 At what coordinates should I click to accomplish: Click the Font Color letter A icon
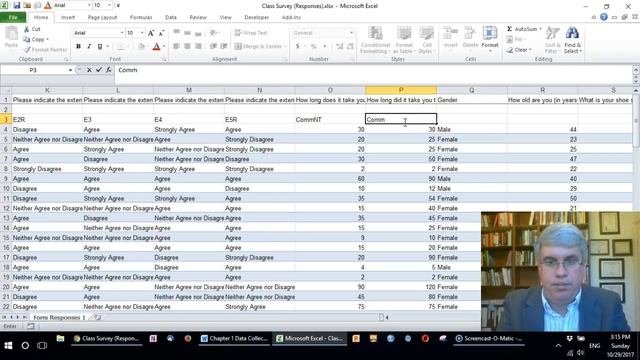[x=156, y=47]
